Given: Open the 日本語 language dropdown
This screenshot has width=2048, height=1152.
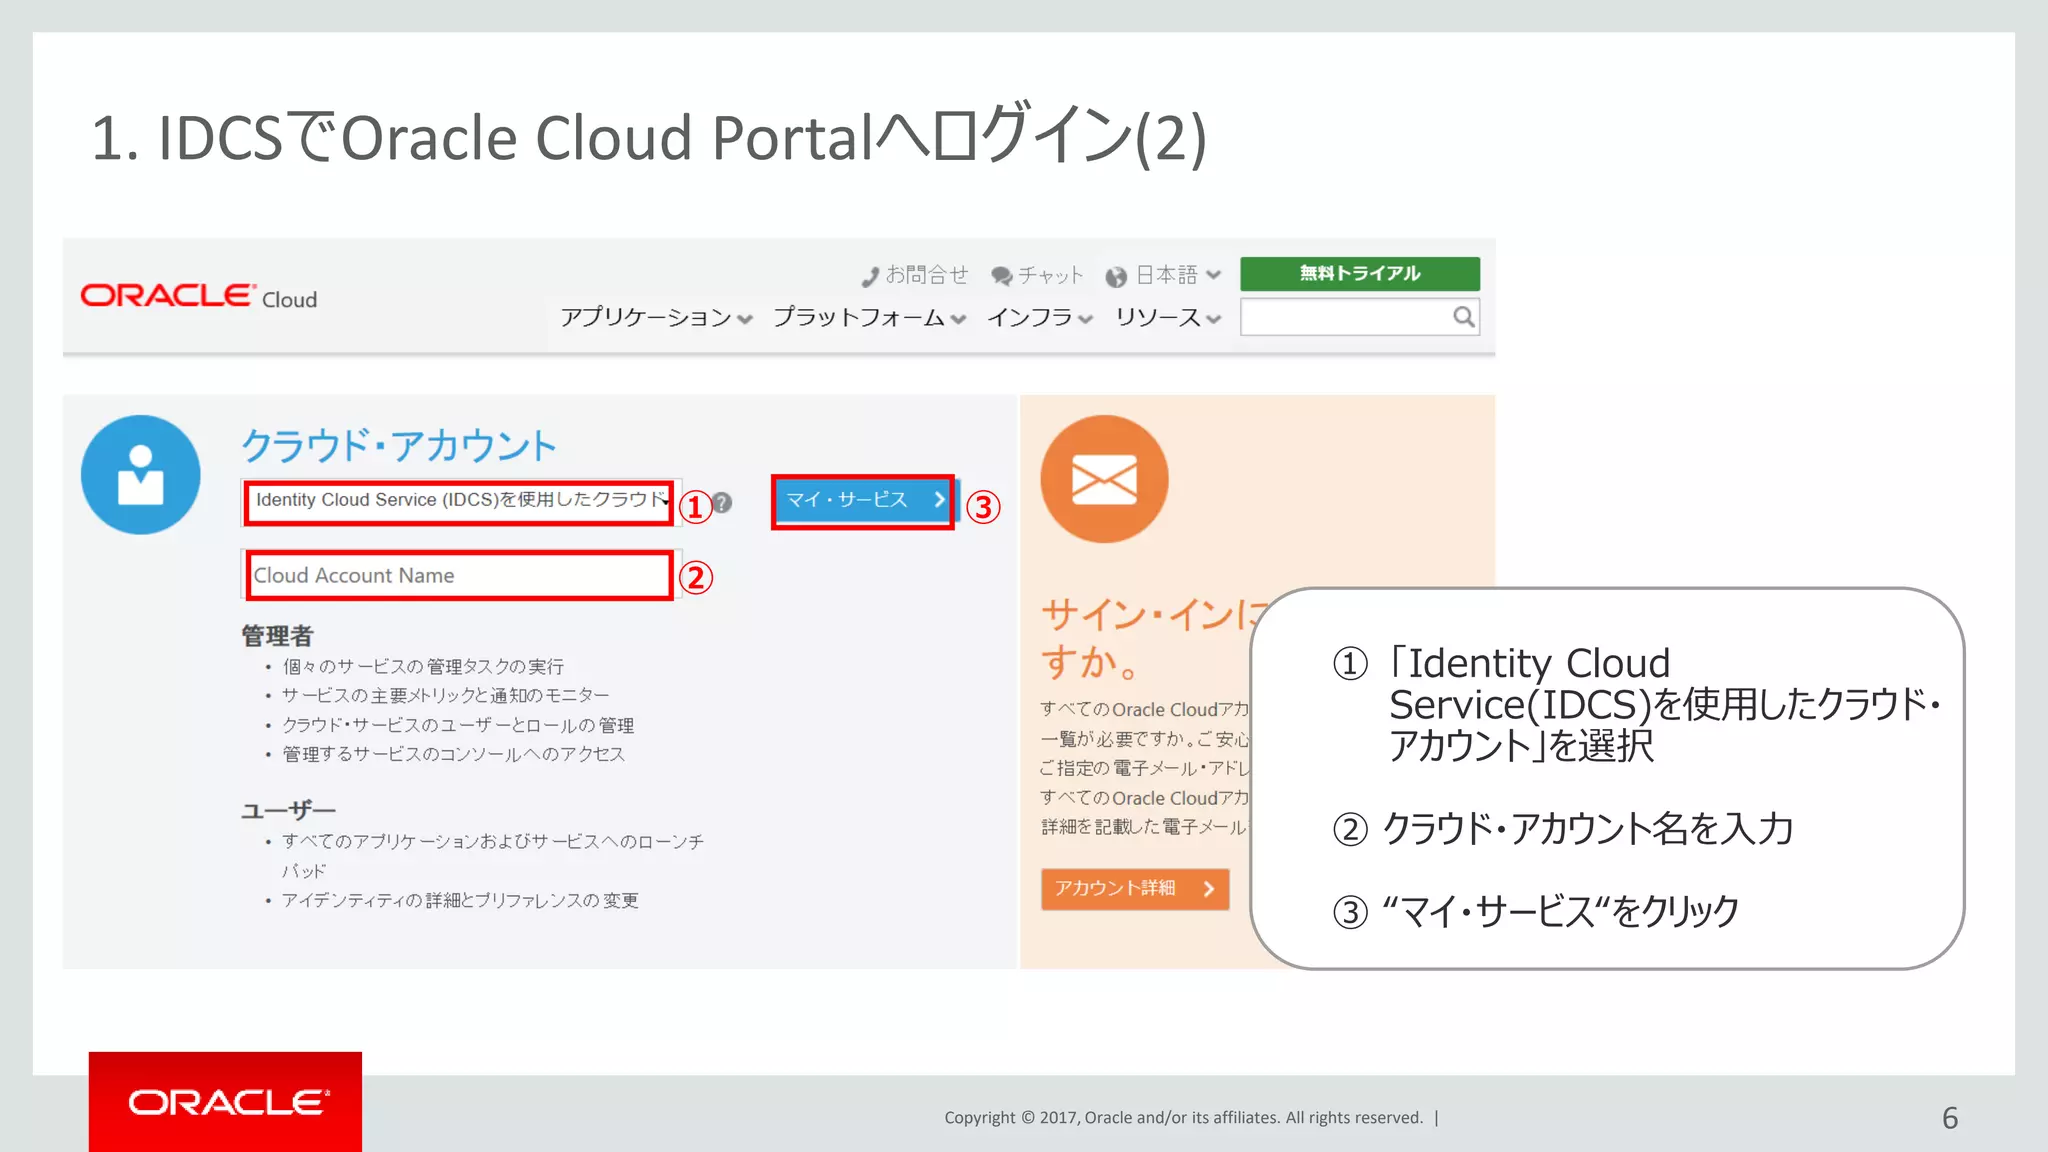Looking at the screenshot, I should tap(1163, 275).
